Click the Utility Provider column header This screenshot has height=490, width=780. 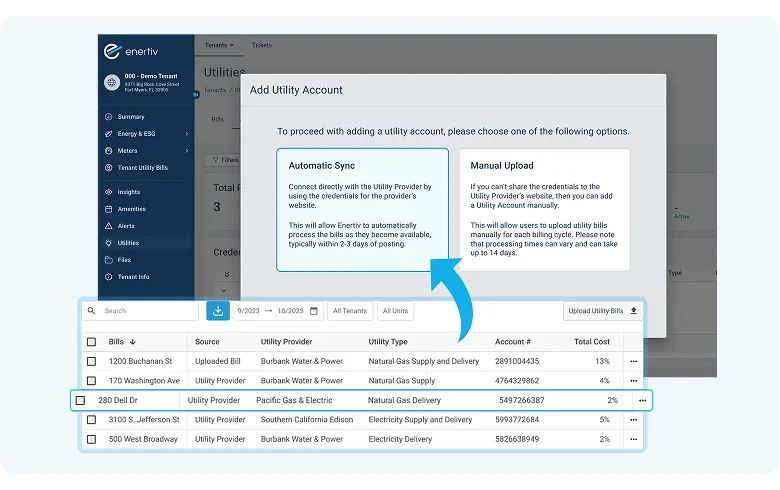[x=287, y=342]
